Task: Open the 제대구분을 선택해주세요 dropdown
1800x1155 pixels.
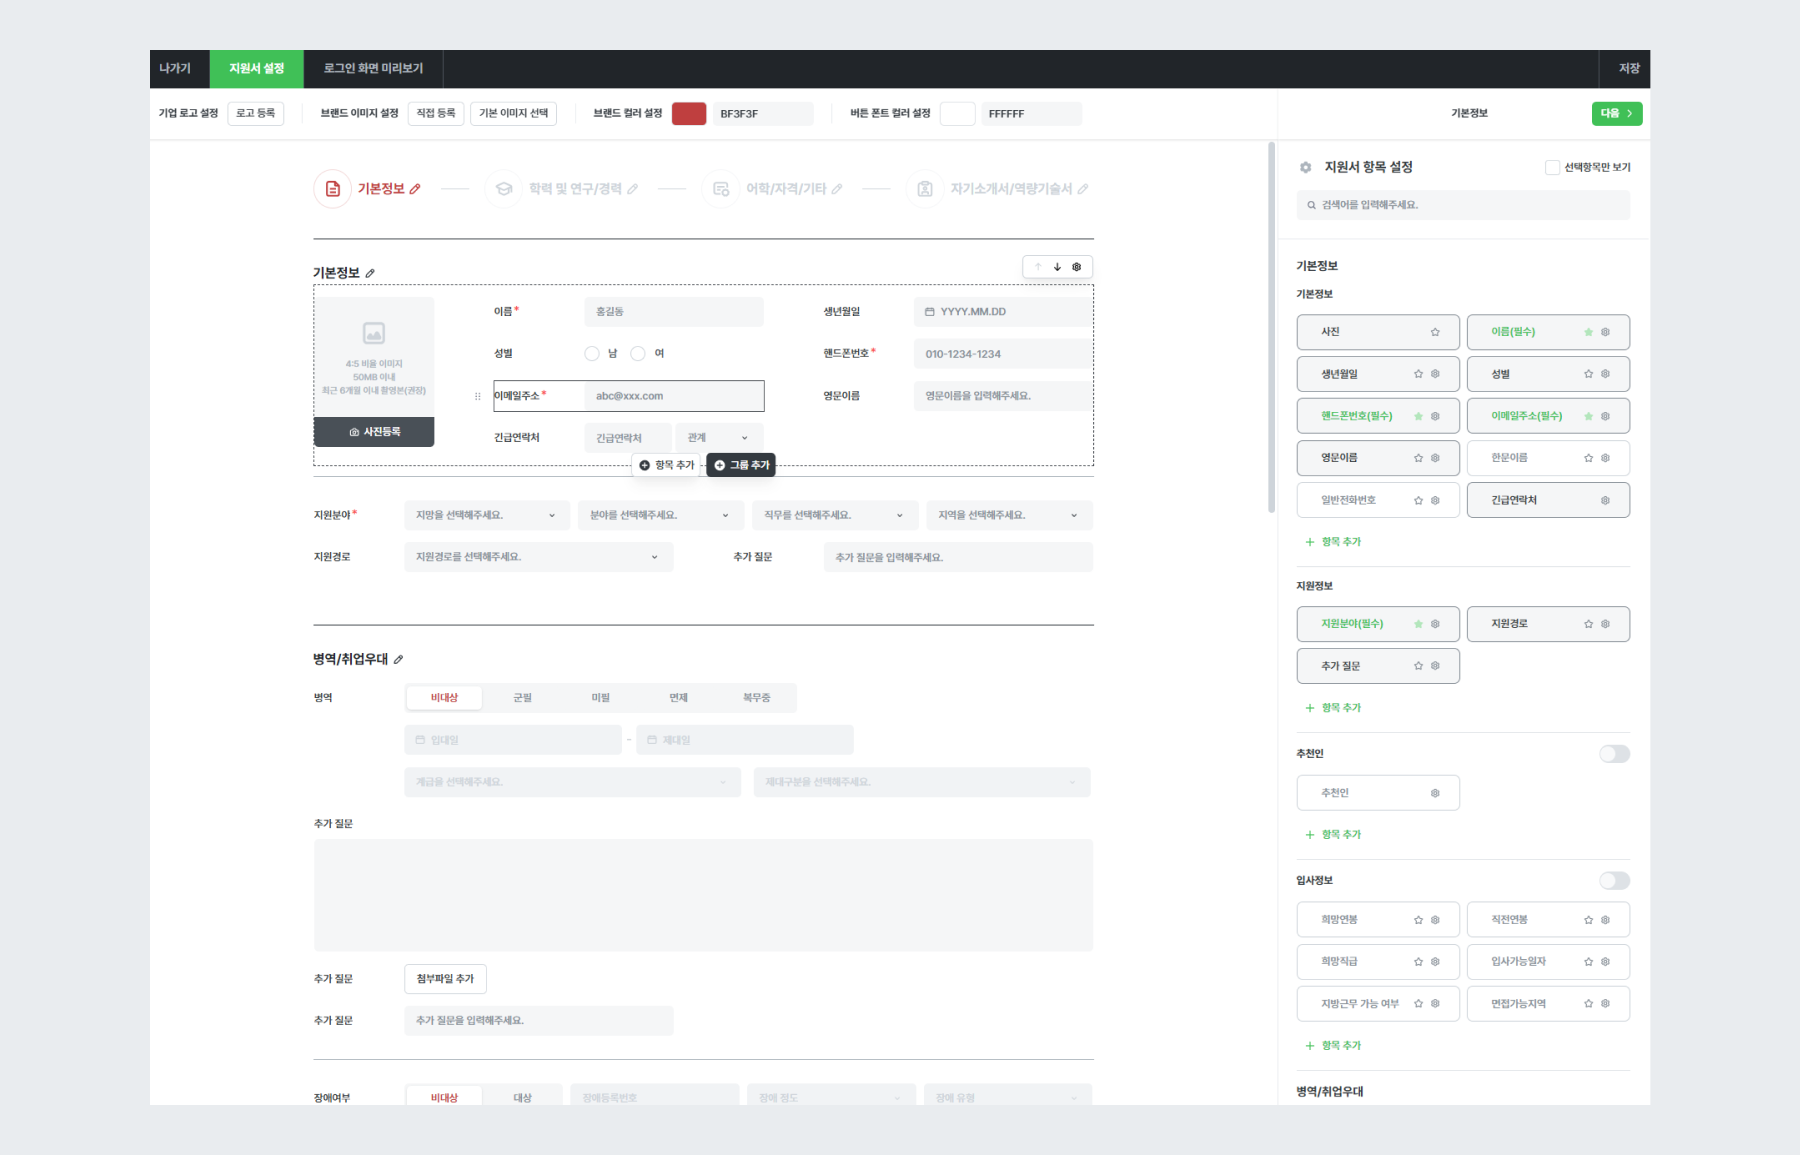Action: [922, 782]
